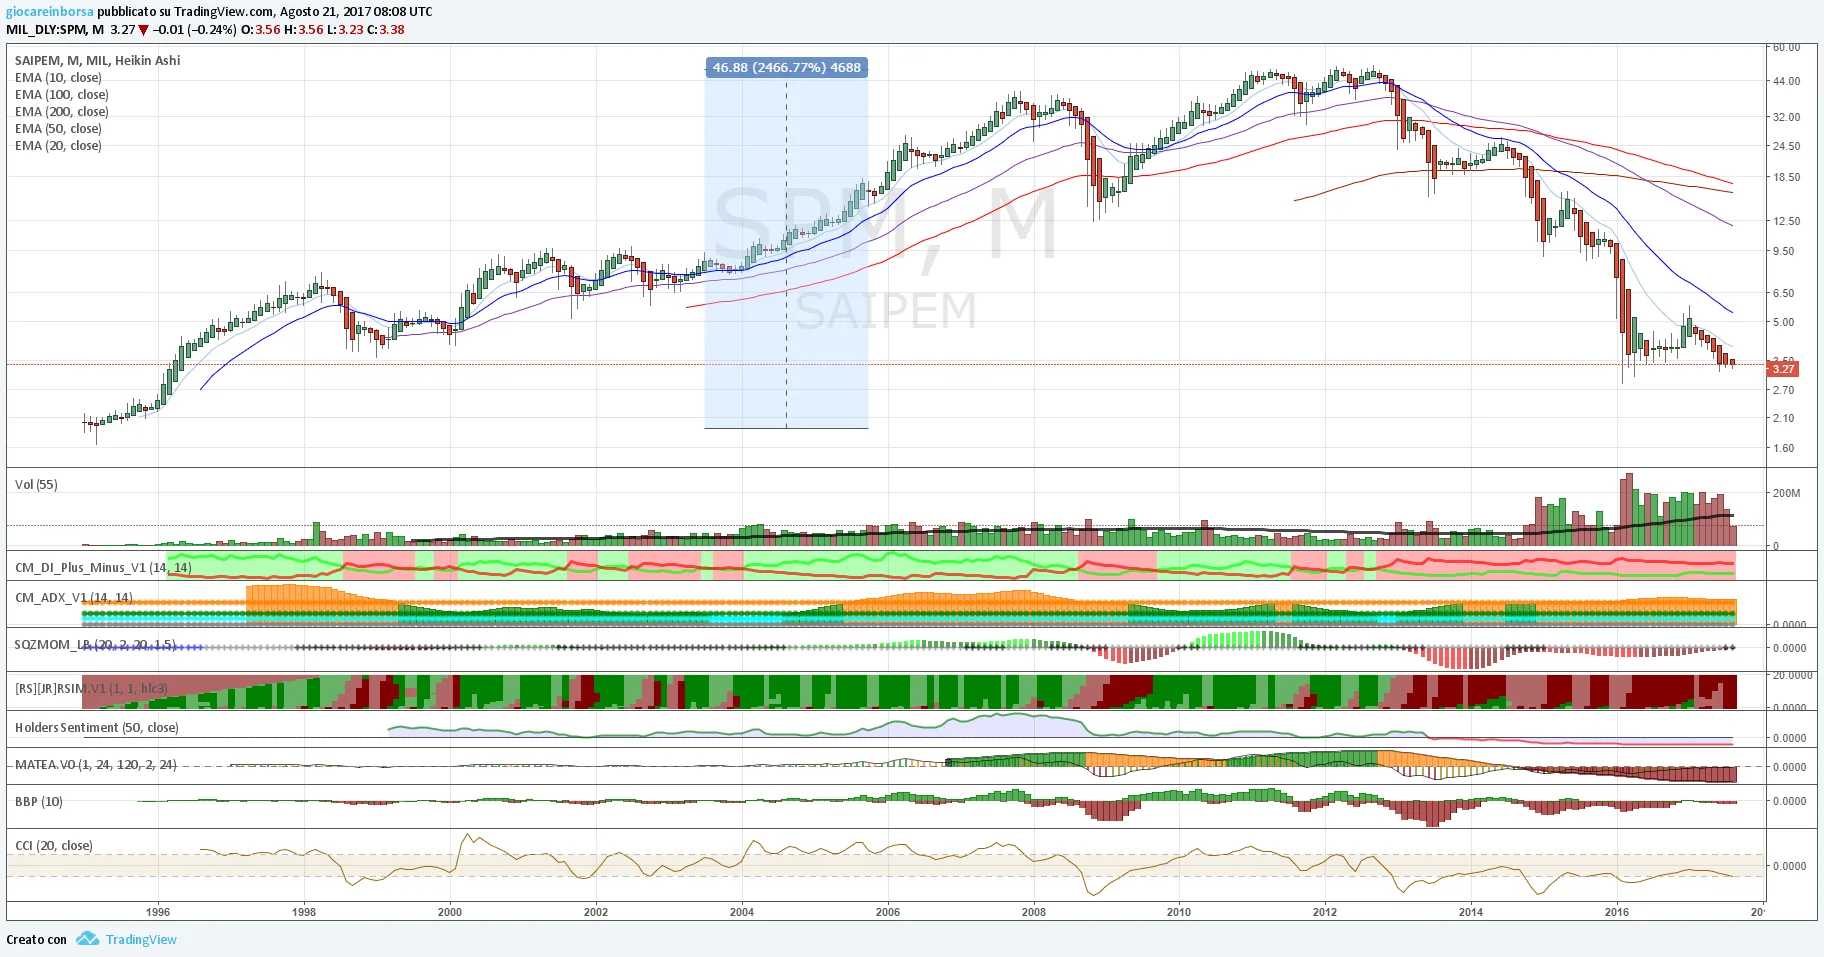Click the 20.0000 label in the RSIM pane
The image size is (1824, 957).
1792,675
